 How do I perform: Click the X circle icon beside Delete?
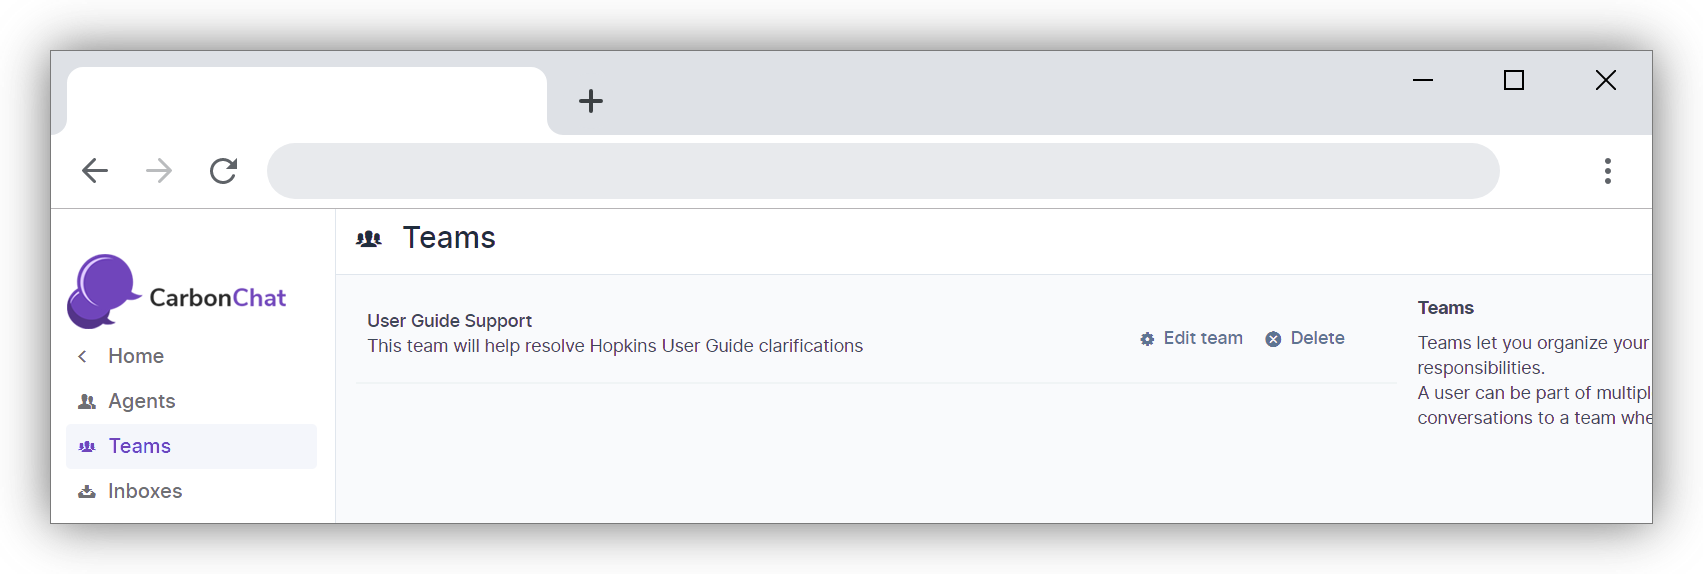coord(1273,340)
